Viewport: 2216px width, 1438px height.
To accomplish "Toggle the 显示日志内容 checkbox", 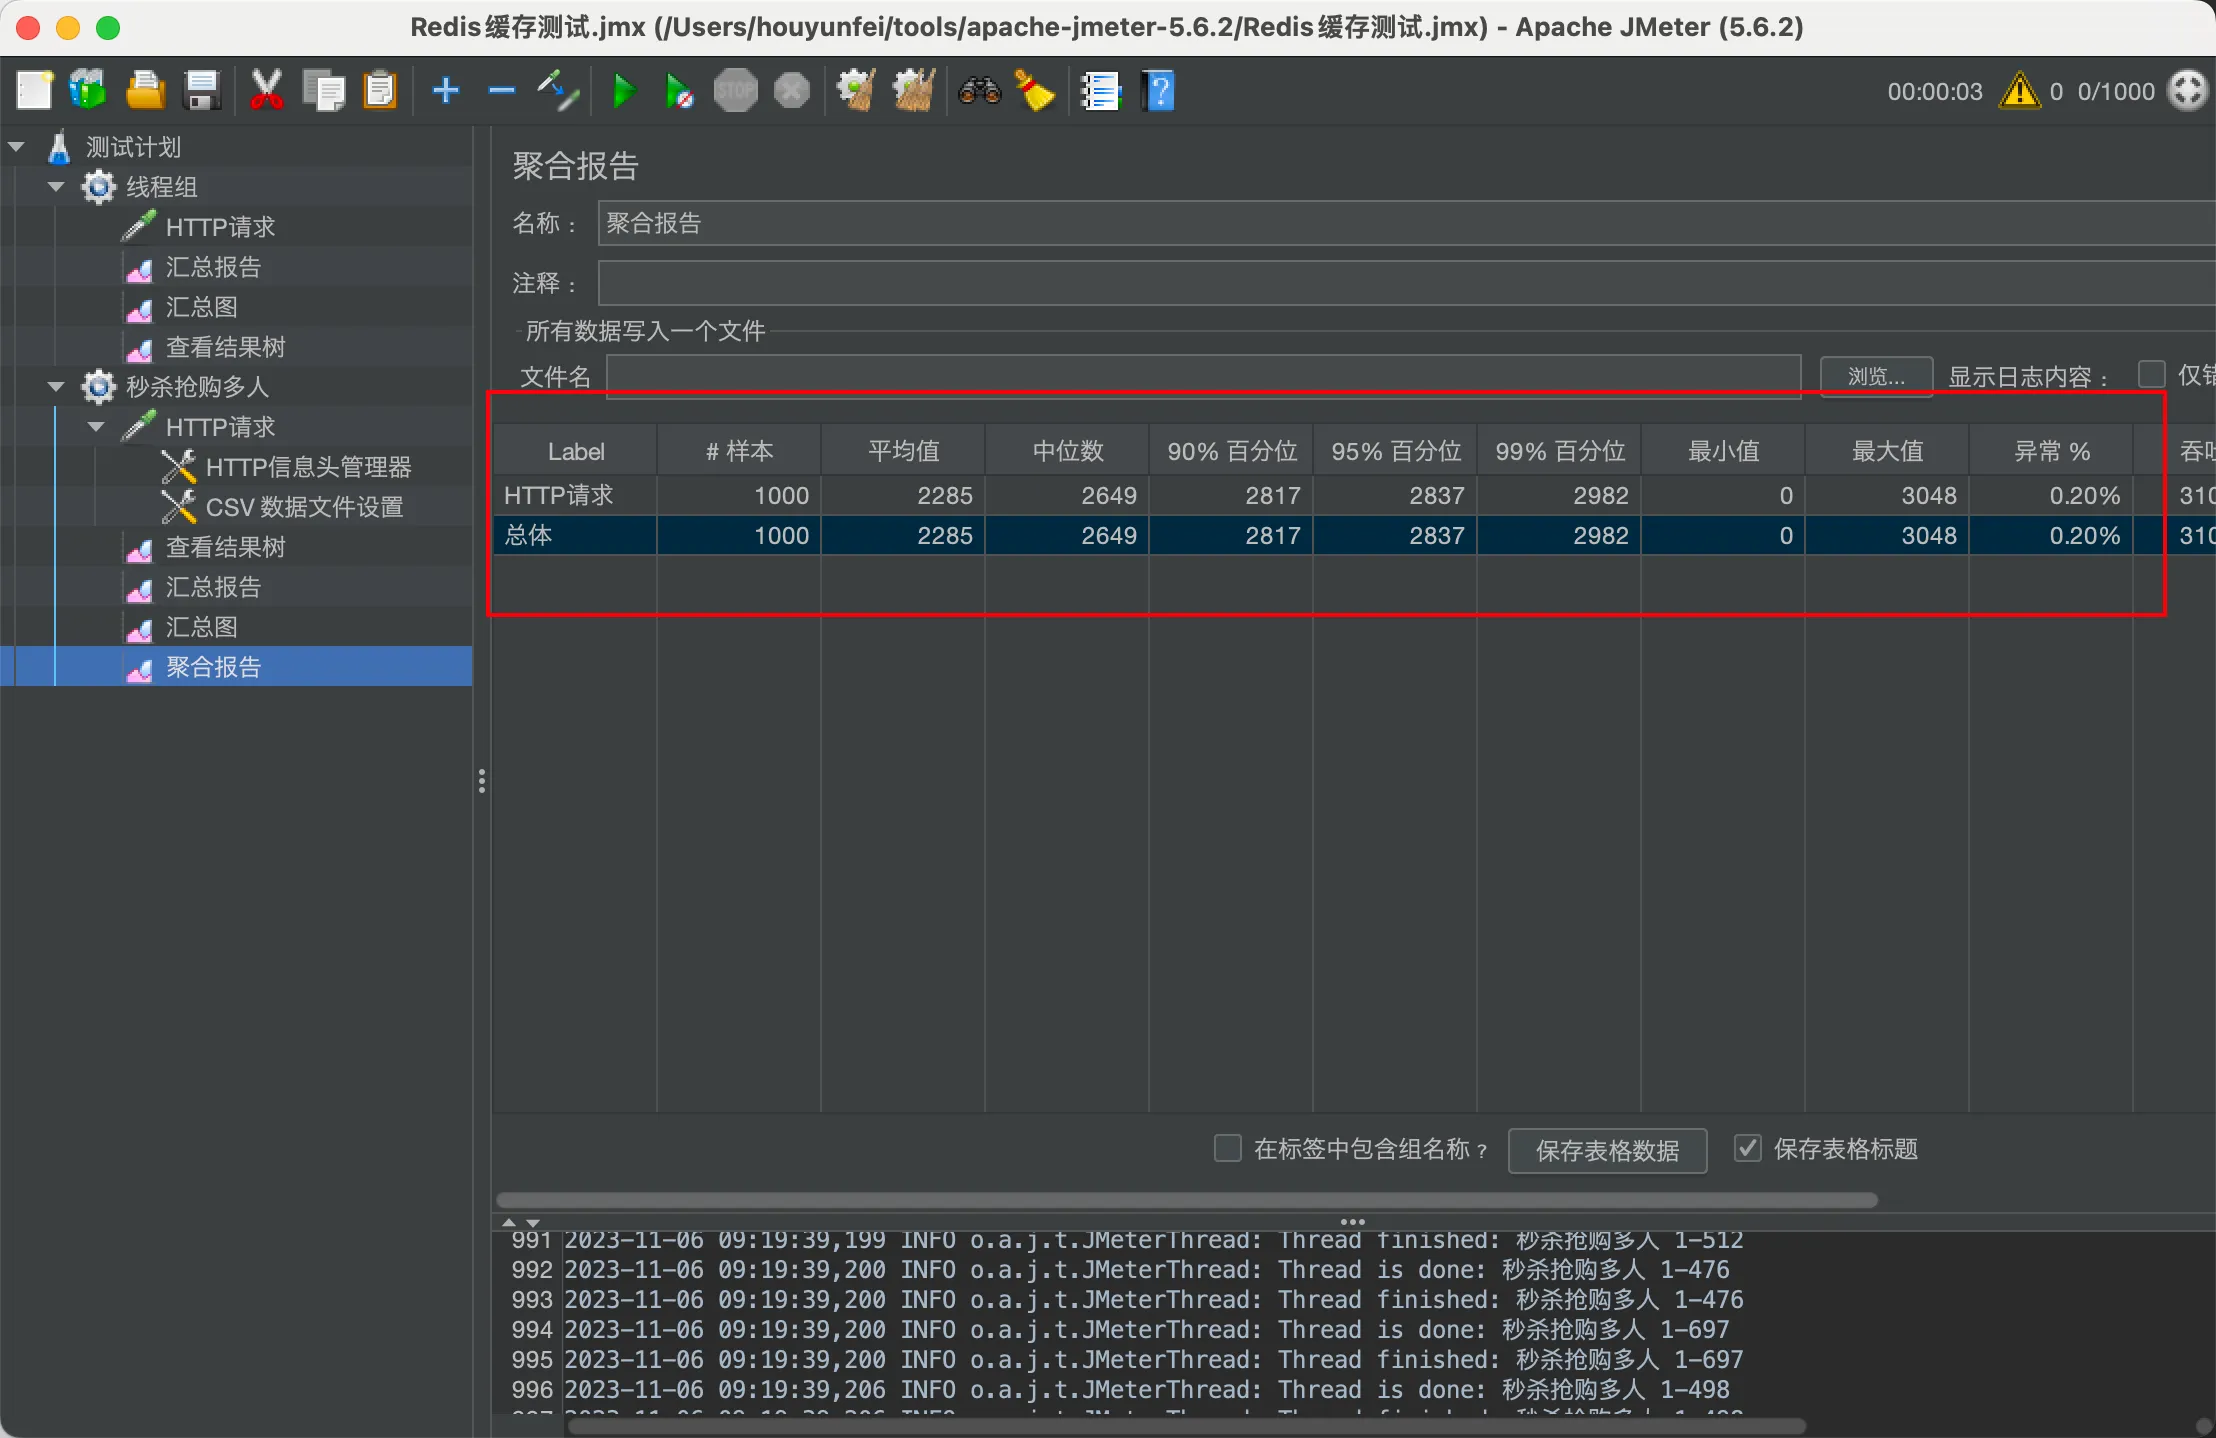I will 2151,375.
